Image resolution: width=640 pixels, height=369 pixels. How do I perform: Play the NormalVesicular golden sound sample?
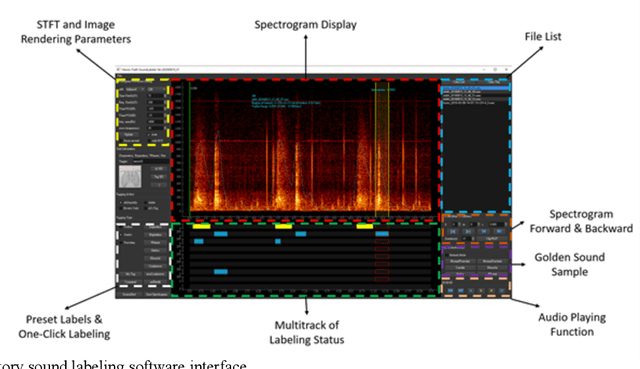click(x=460, y=261)
